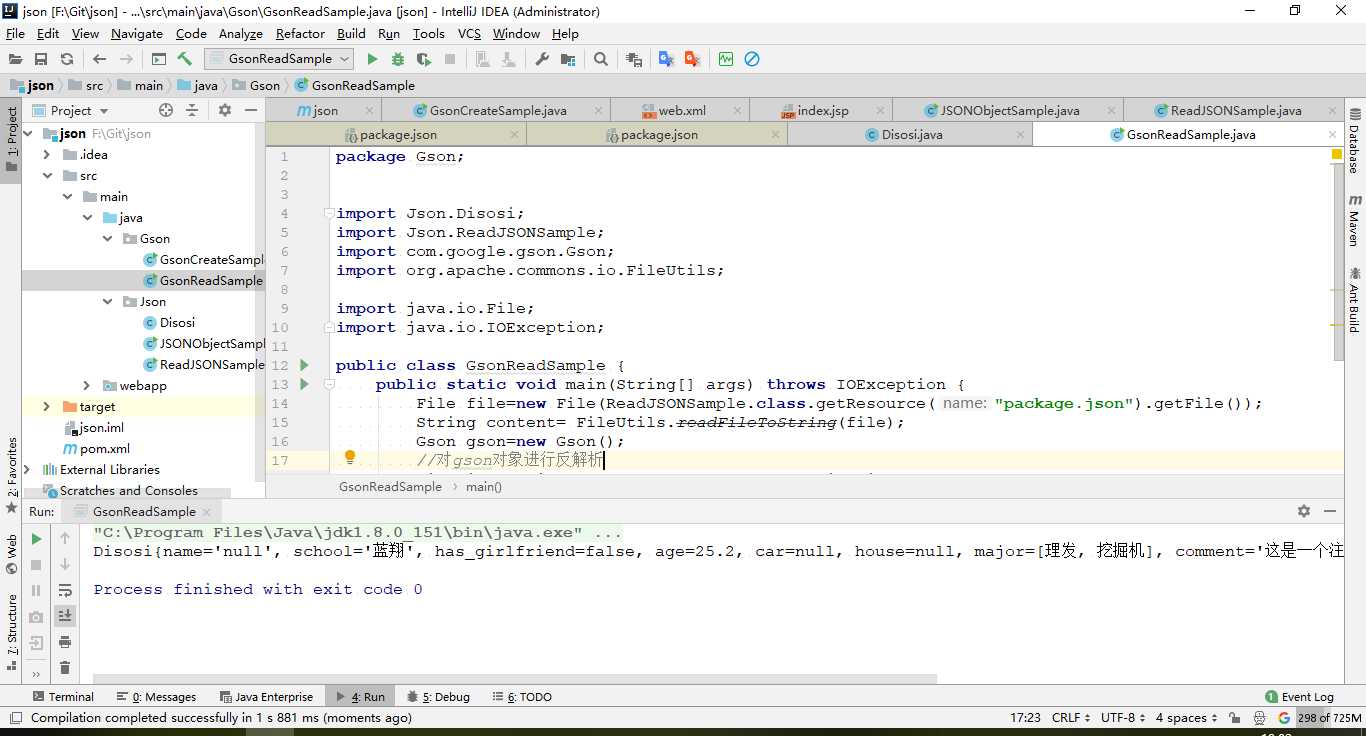This screenshot has height=736, width=1366.
Task: Click the Search Everywhere magnifier icon
Action: click(x=601, y=59)
